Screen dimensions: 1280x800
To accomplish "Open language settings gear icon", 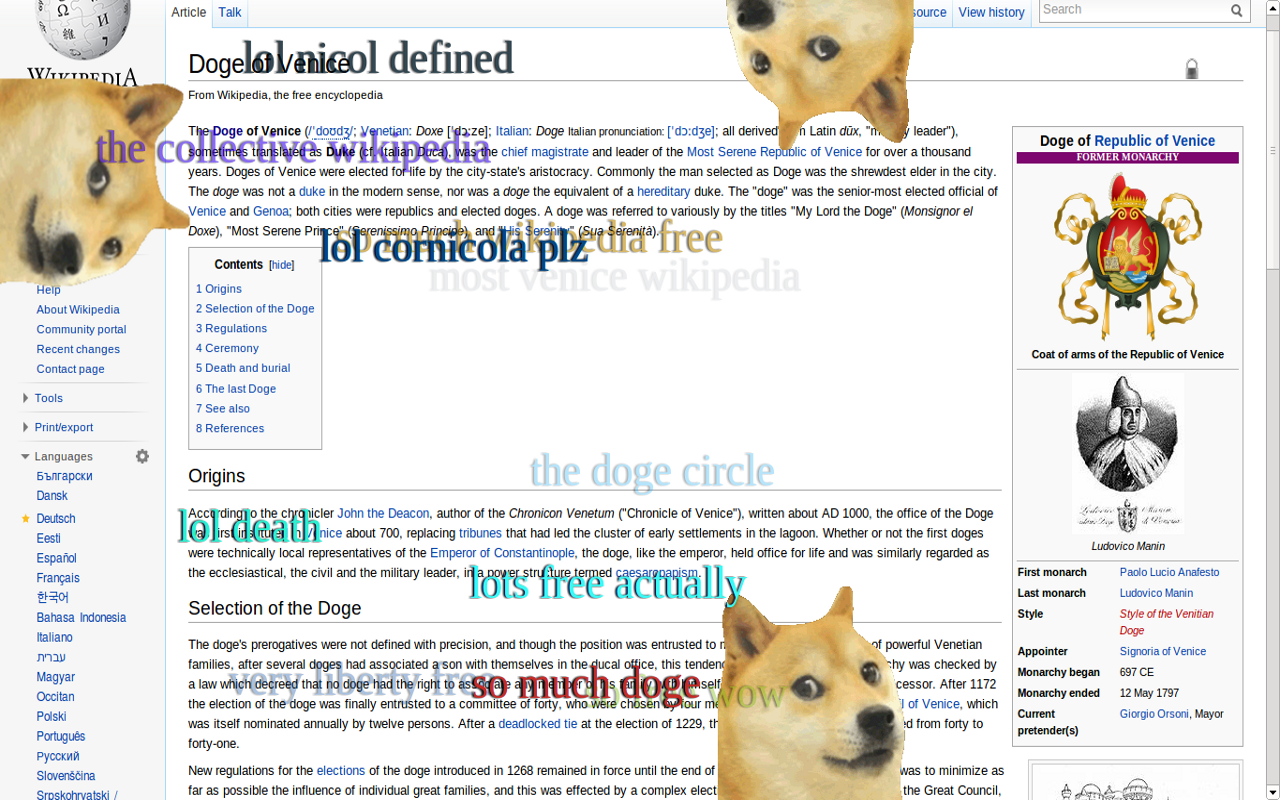I will click(142, 456).
